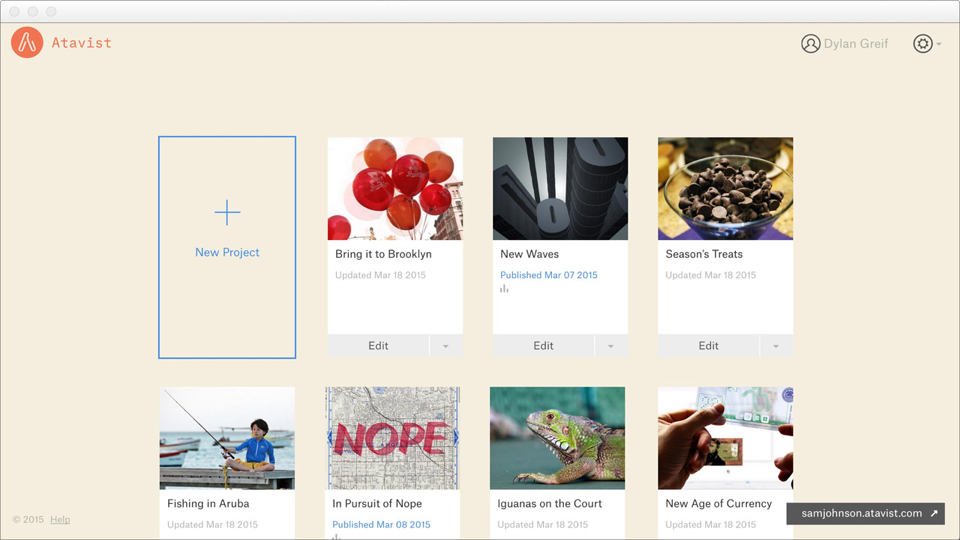Click the Published Mar 07 2015 link
Image resolution: width=960 pixels, height=540 pixels.
click(x=549, y=275)
